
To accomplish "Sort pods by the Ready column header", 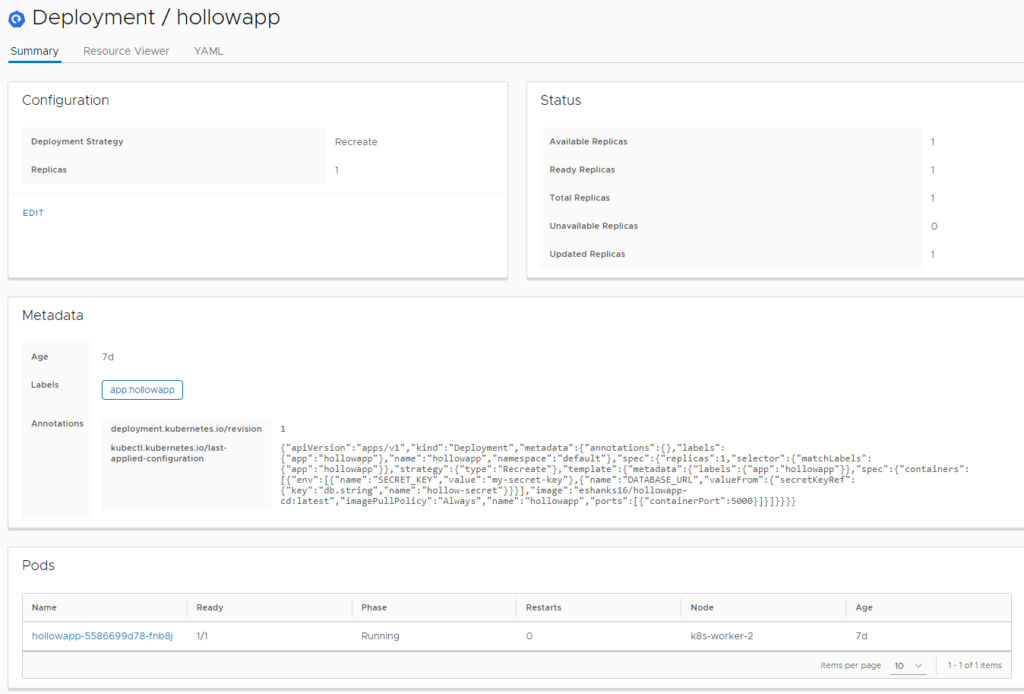I will click(210, 607).
